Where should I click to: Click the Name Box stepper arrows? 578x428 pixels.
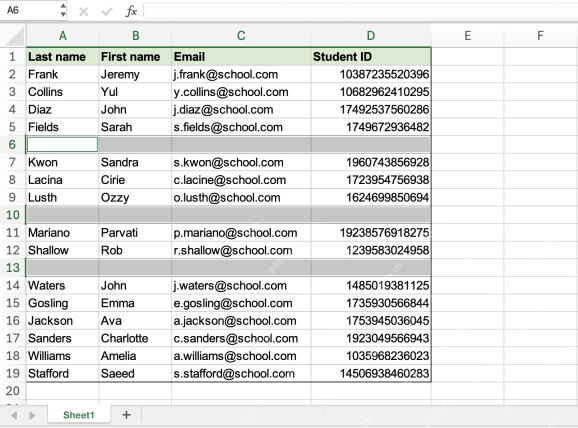(x=63, y=10)
